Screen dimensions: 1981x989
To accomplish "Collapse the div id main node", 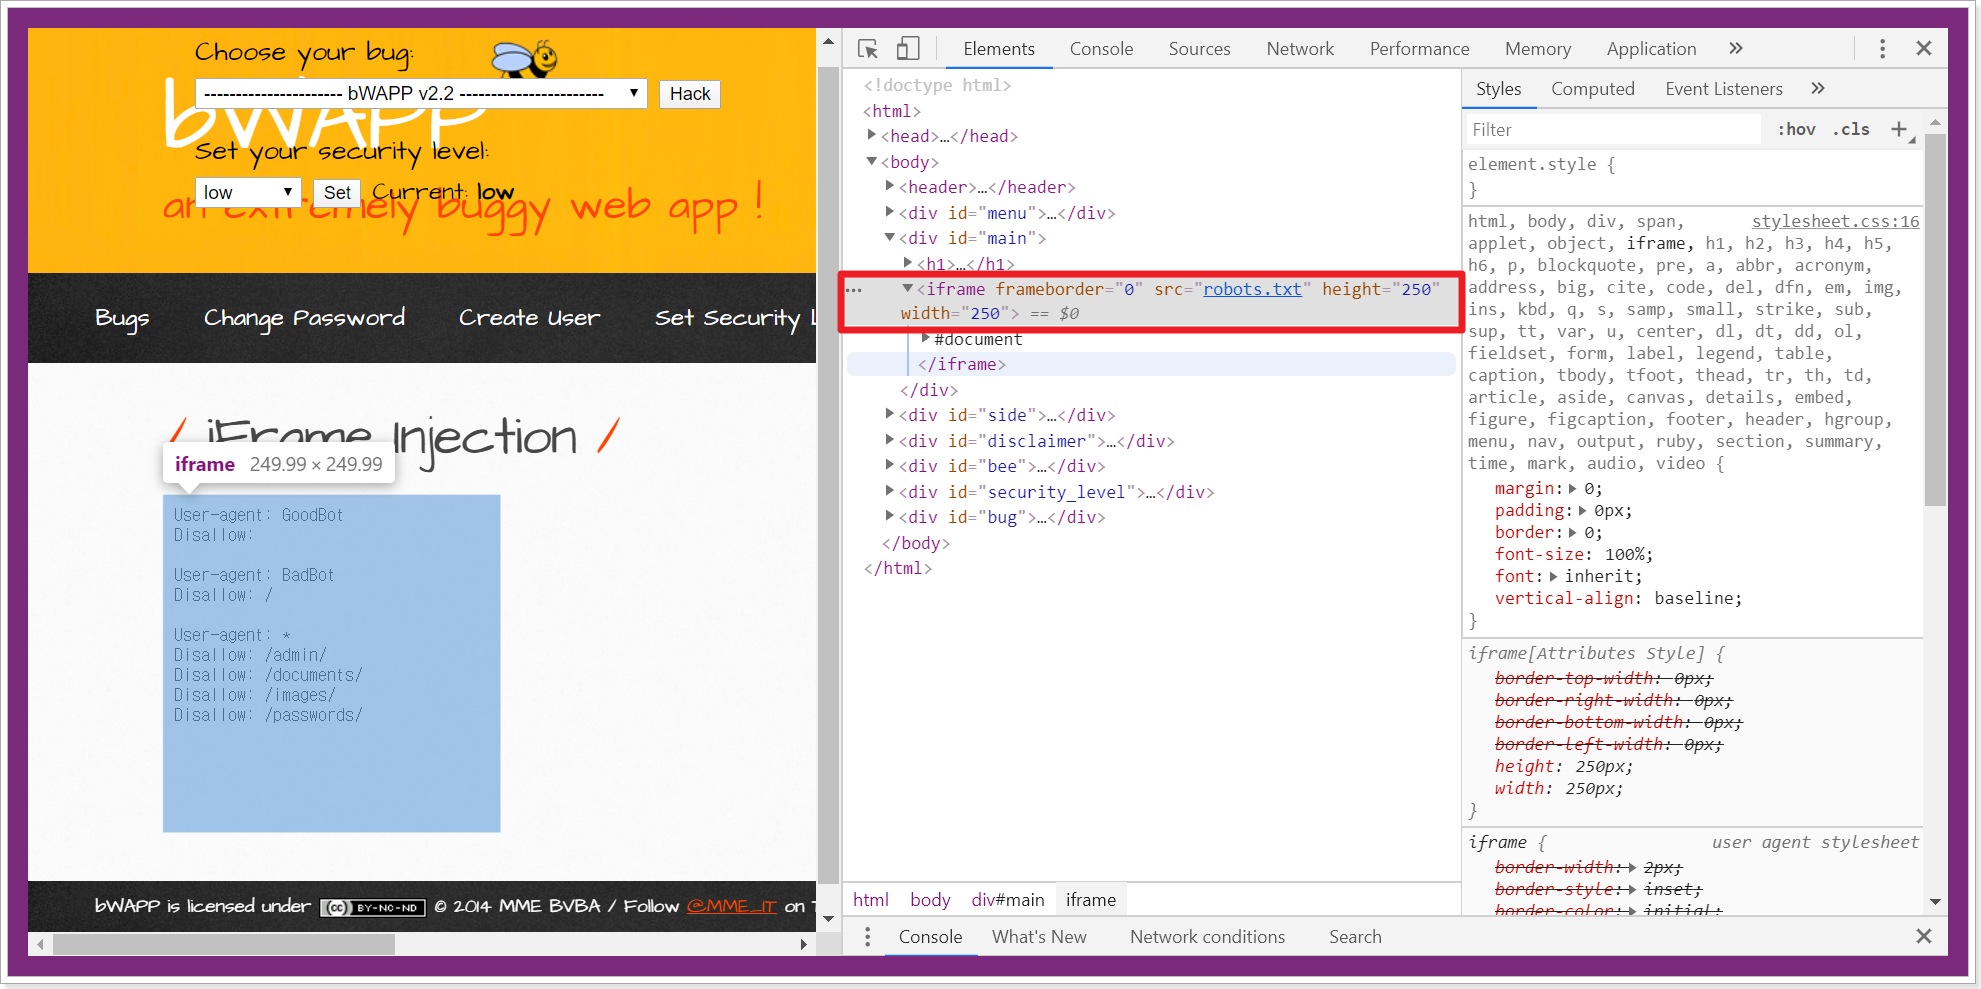I will tap(890, 237).
